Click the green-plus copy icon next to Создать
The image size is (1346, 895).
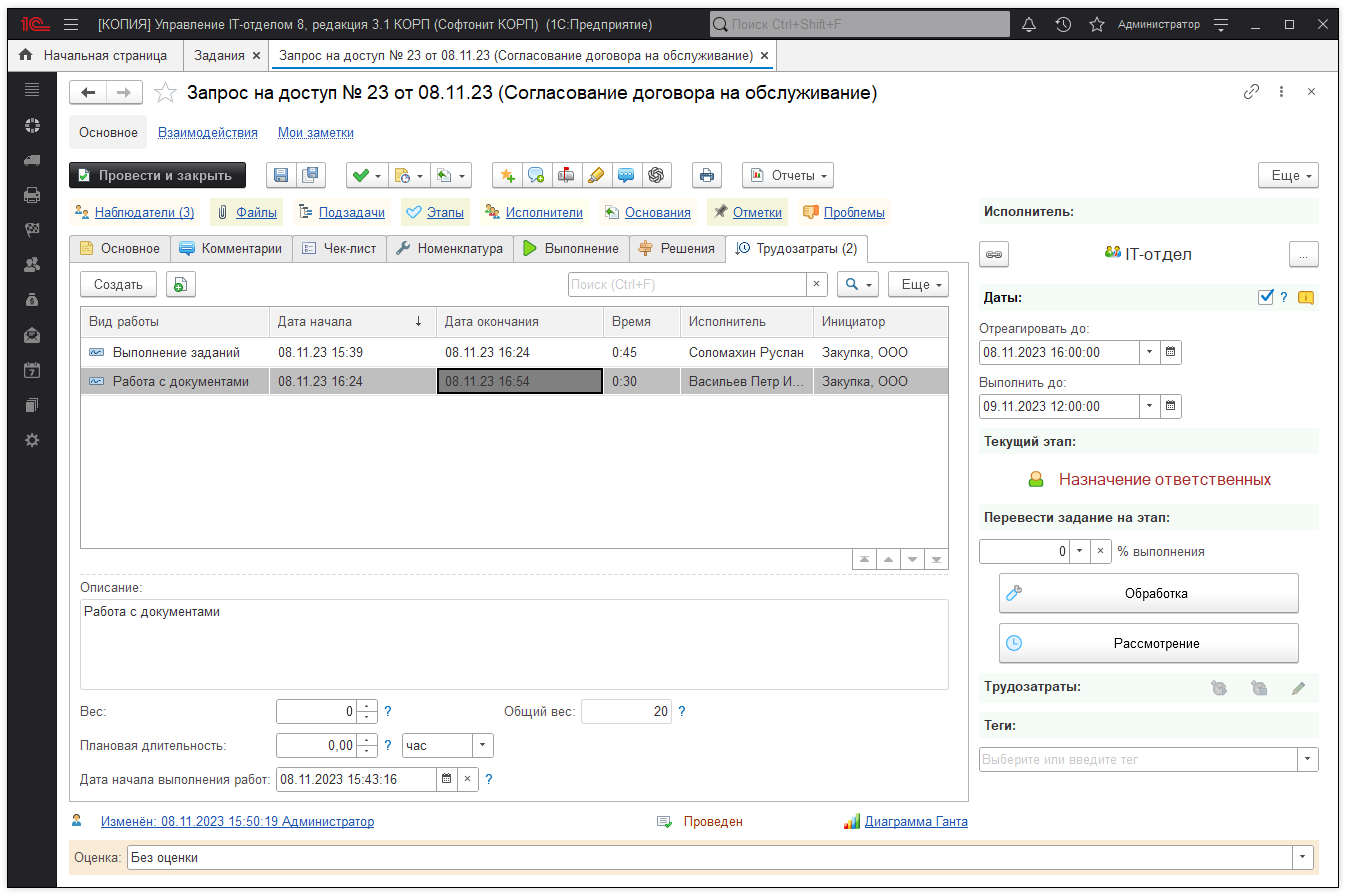click(x=180, y=285)
